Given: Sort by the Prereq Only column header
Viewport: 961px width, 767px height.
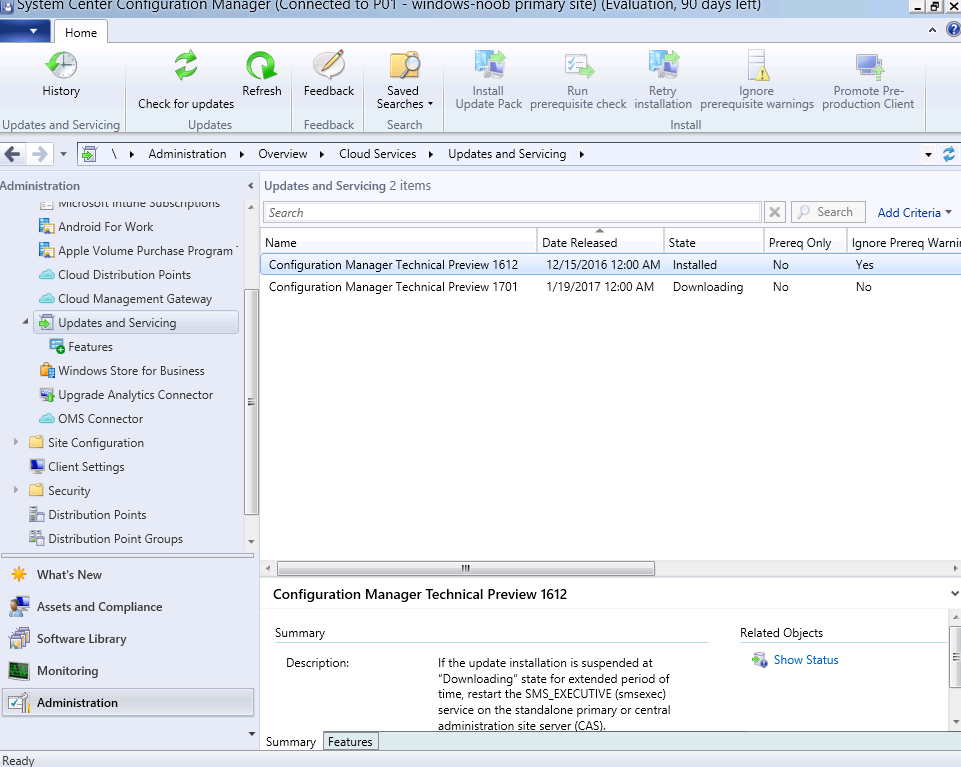Looking at the screenshot, I should (805, 243).
